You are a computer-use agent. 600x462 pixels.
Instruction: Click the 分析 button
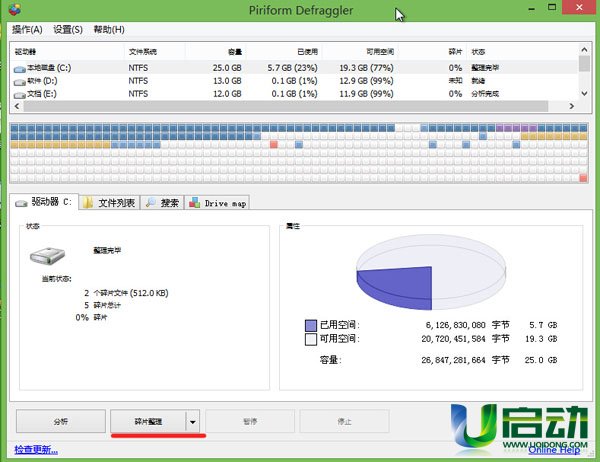[x=61, y=421]
